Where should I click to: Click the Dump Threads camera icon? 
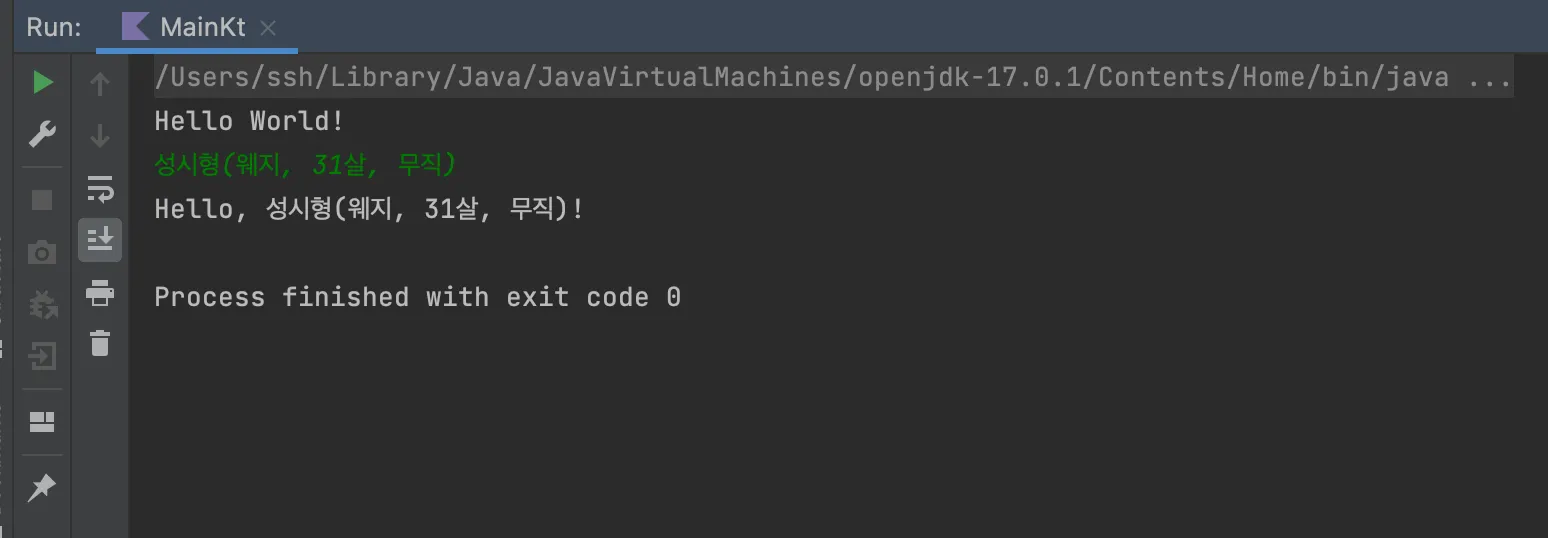tap(42, 252)
